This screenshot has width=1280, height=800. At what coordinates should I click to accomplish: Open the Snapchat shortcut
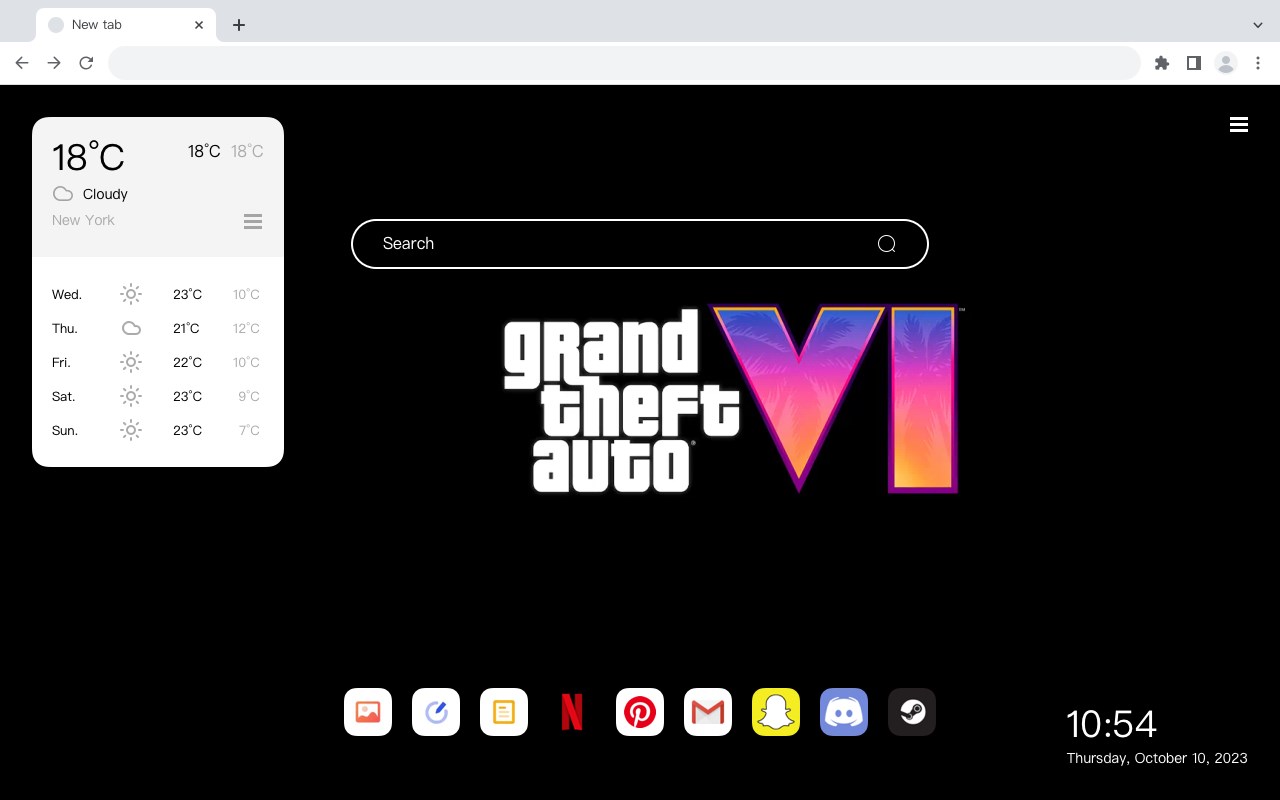pos(776,712)
